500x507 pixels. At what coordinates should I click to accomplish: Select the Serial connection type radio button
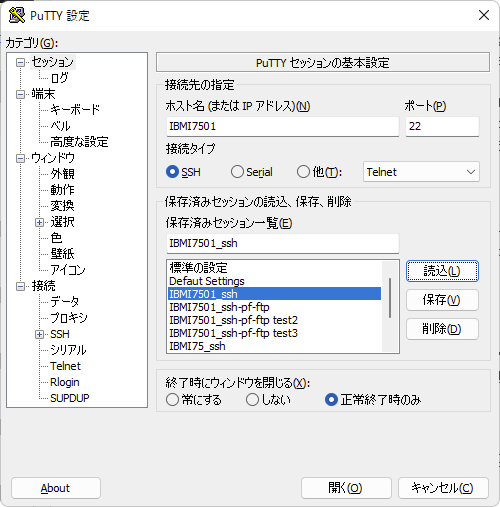coord(237,172)
